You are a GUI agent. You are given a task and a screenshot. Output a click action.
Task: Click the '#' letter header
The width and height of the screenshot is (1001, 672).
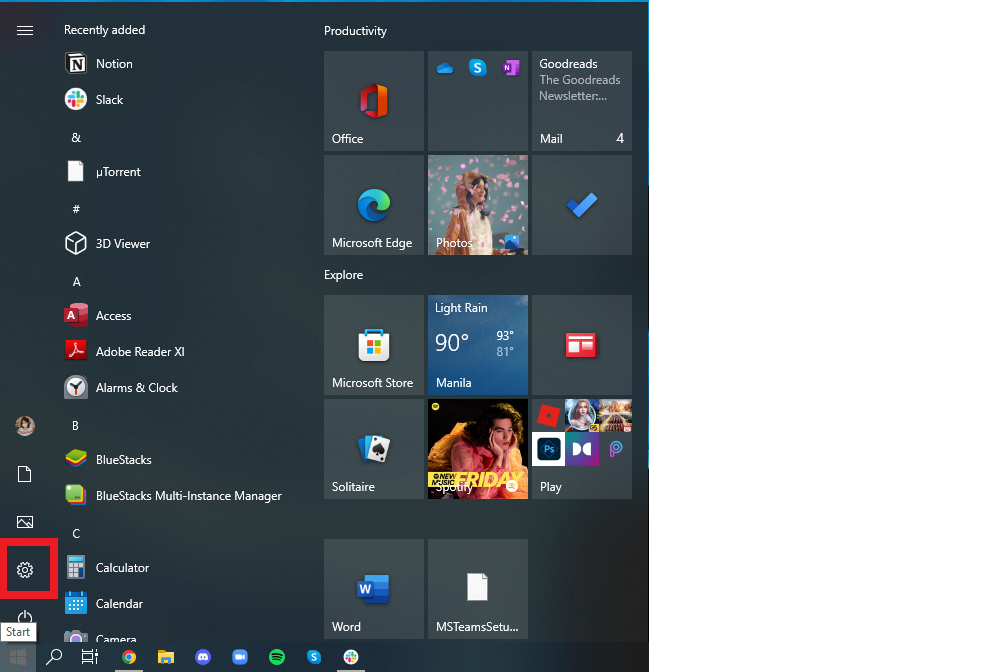76,209
